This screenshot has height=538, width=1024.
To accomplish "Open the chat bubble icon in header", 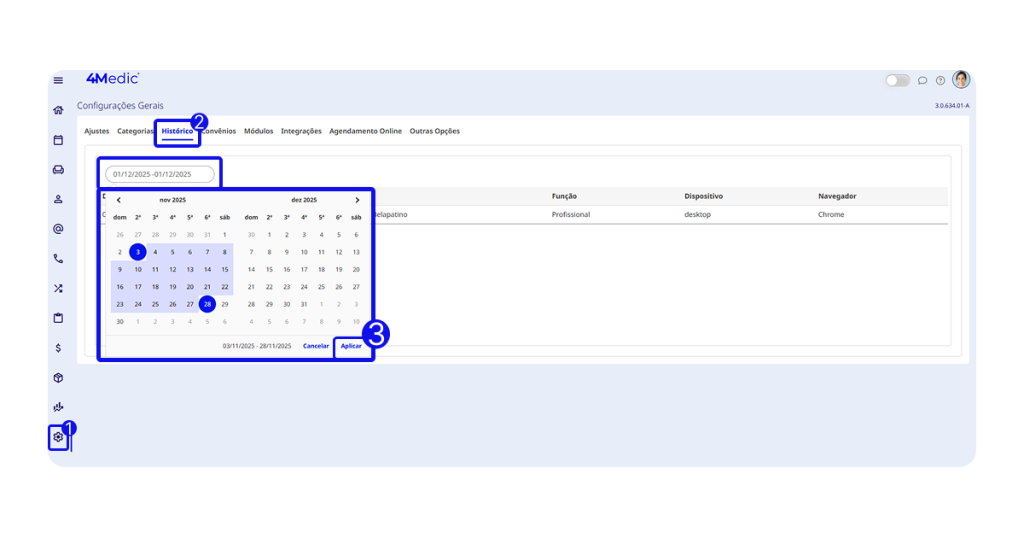I will [x=922, y=80].
